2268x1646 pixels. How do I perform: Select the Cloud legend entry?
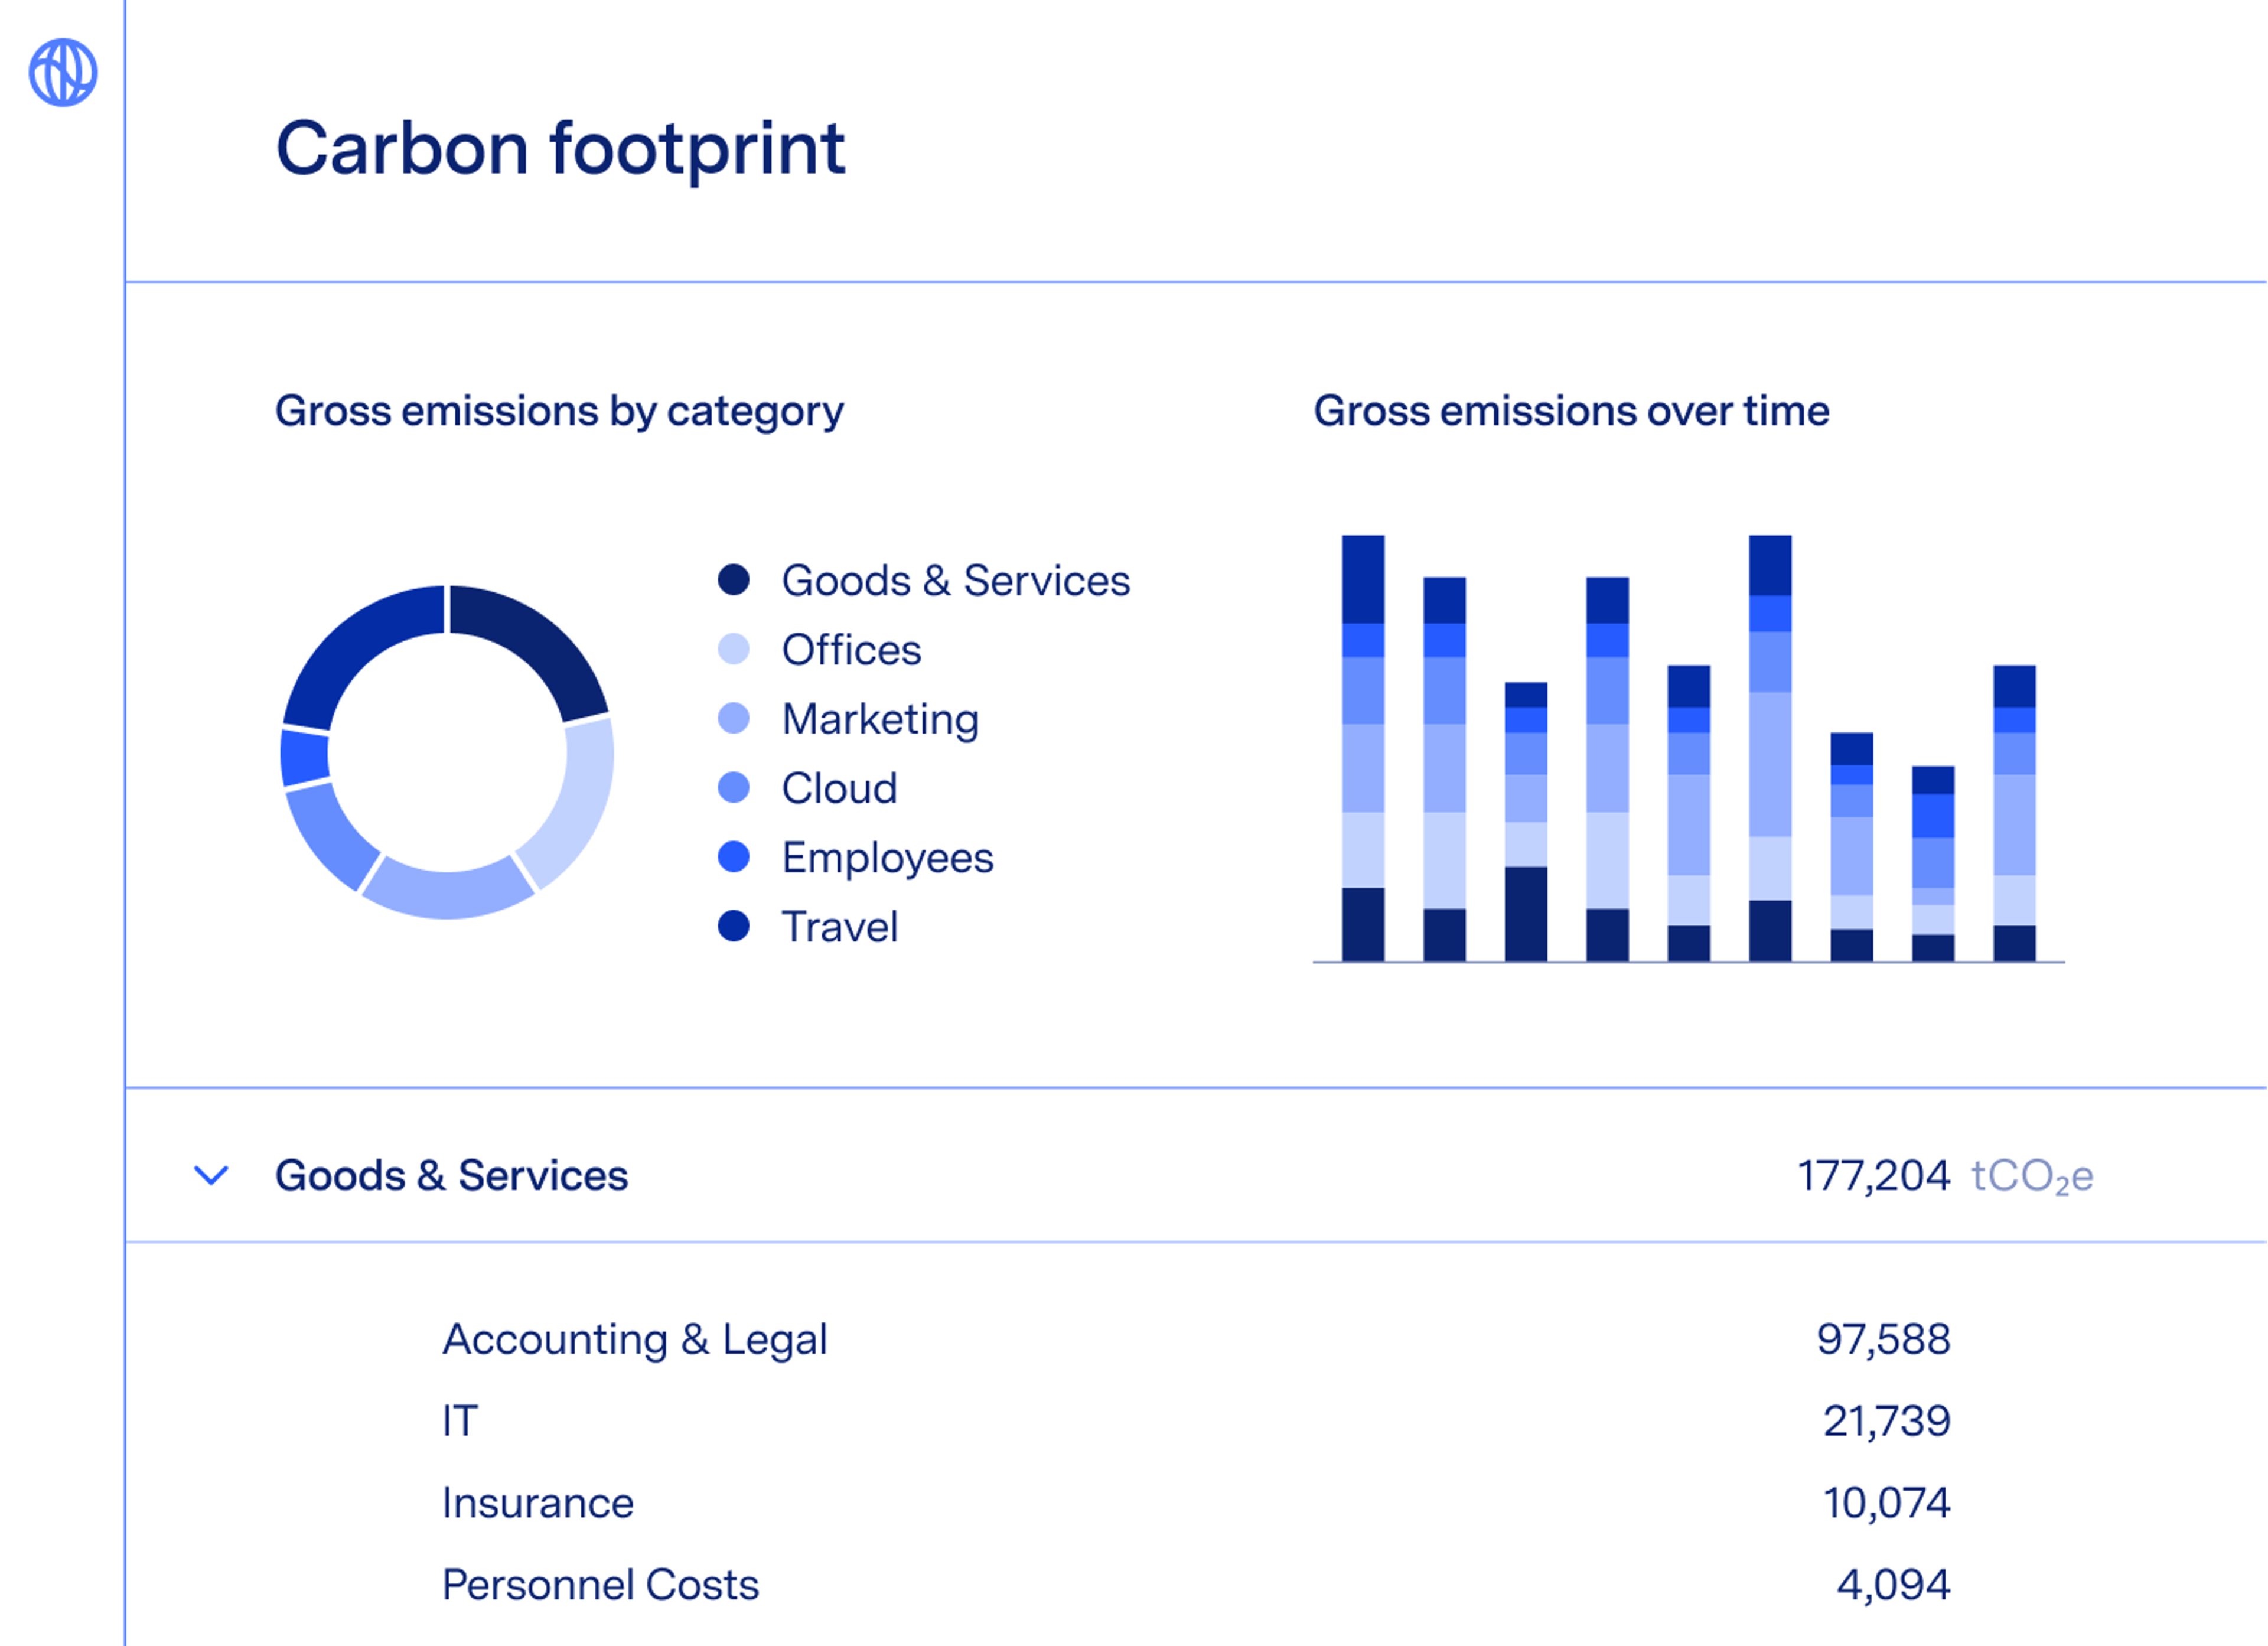[x=839, y=788]
